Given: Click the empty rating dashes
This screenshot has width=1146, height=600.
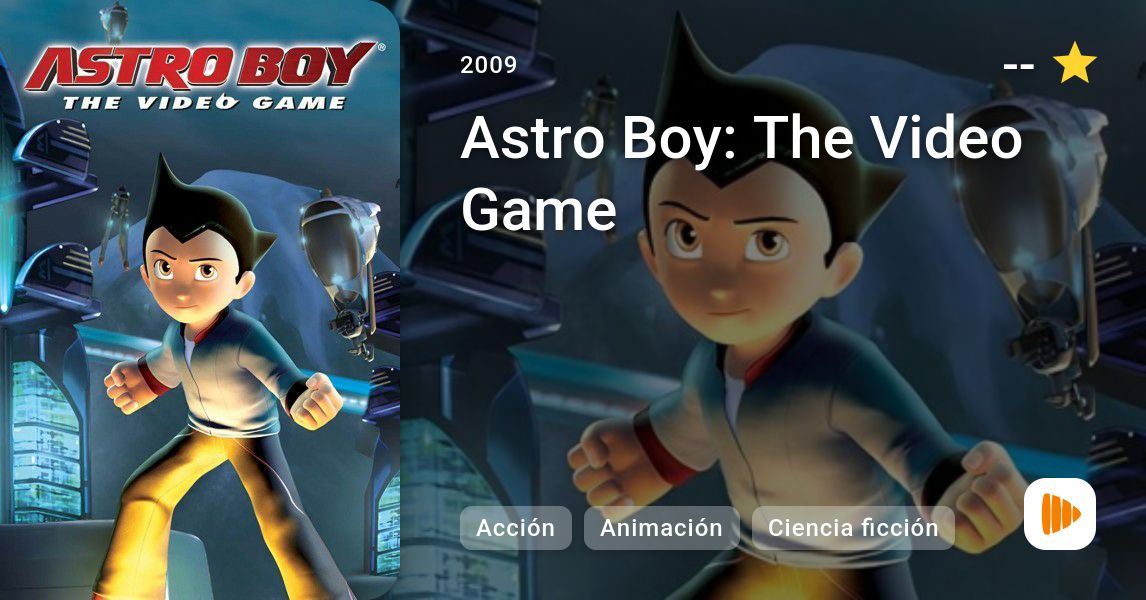Looking at the screenshot, I should coord(1019,67).
